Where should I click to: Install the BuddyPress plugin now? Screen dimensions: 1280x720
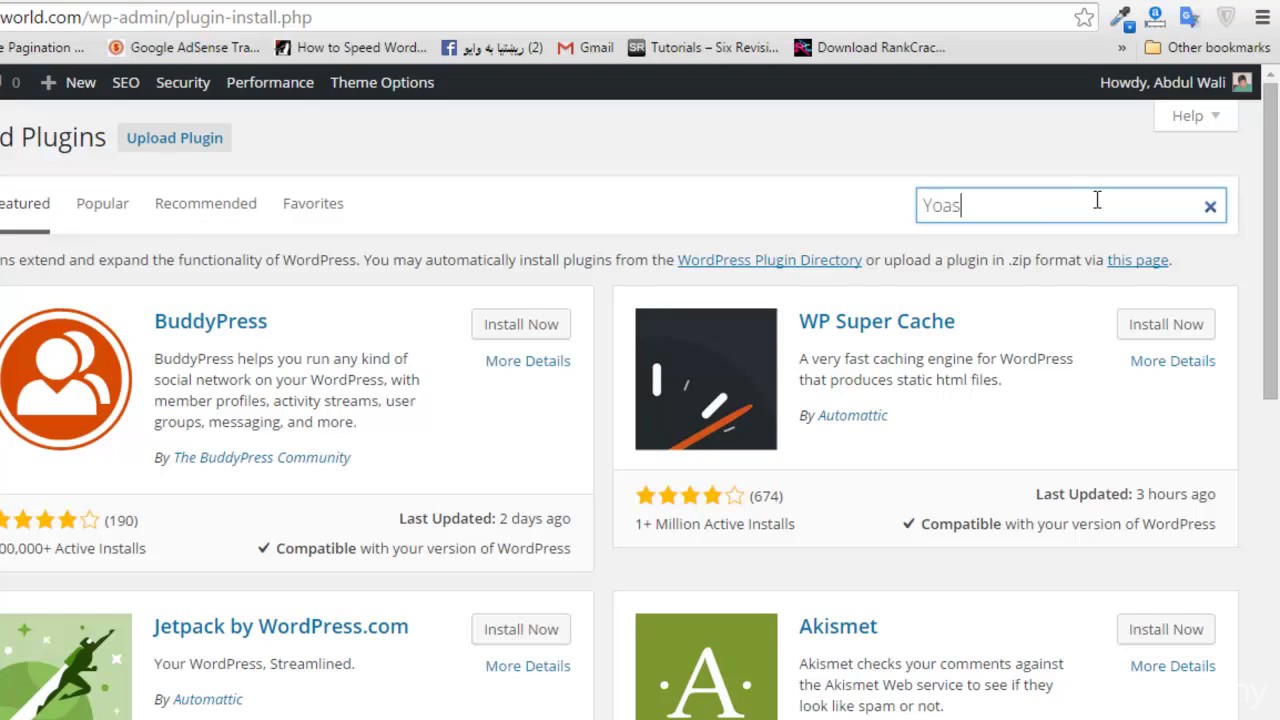tap(521, 324)
